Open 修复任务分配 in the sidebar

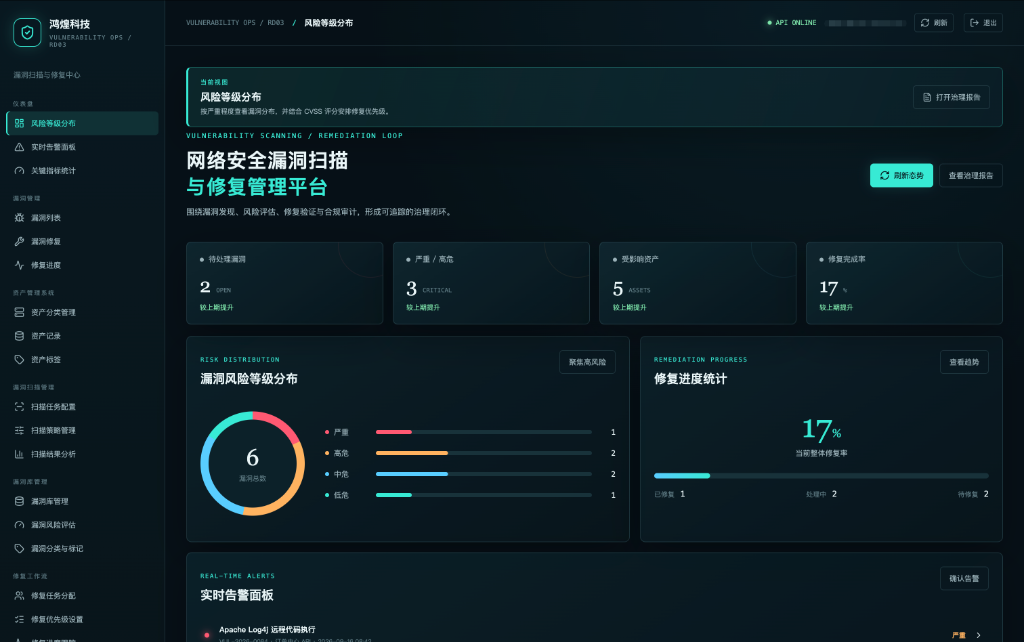click(x=82, y=596)
